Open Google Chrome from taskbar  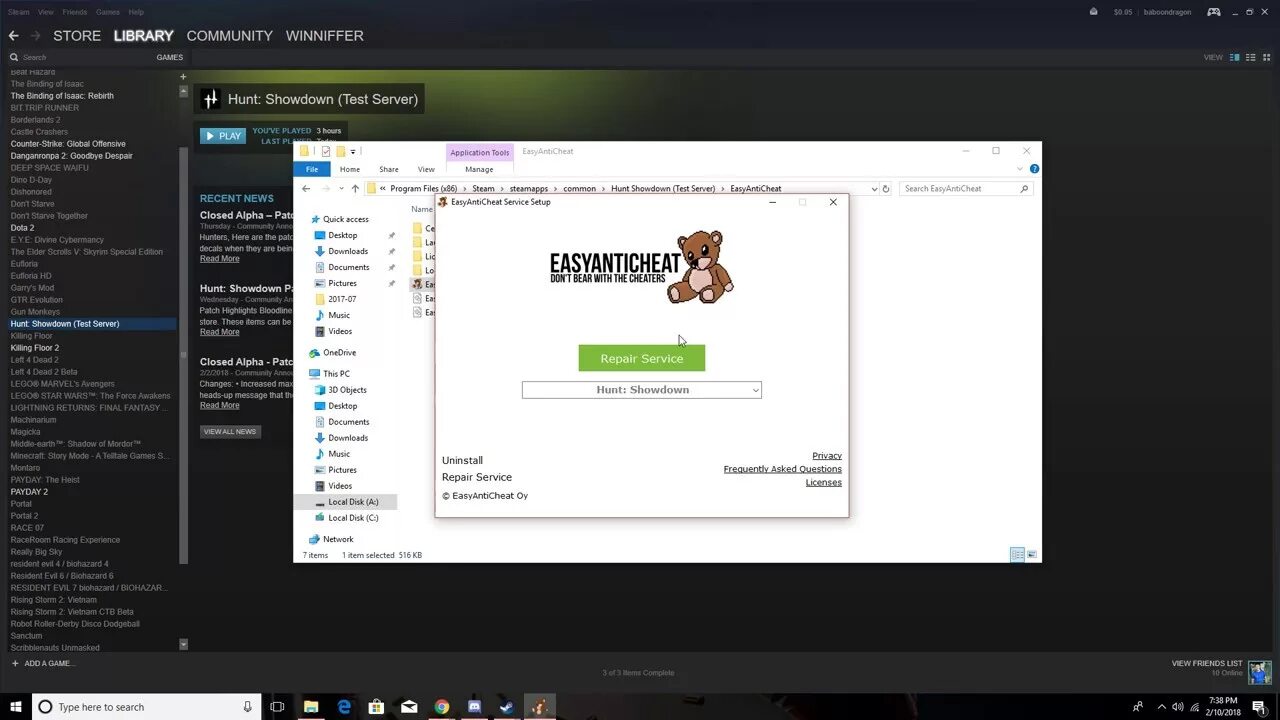click(442, 707)
